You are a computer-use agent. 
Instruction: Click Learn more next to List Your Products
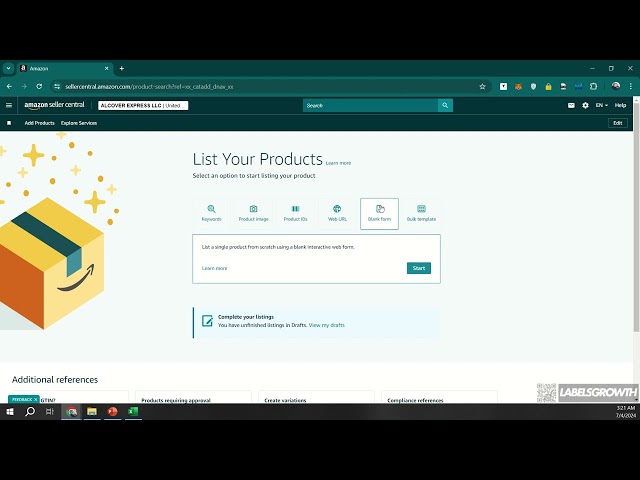tap(338, 163)
